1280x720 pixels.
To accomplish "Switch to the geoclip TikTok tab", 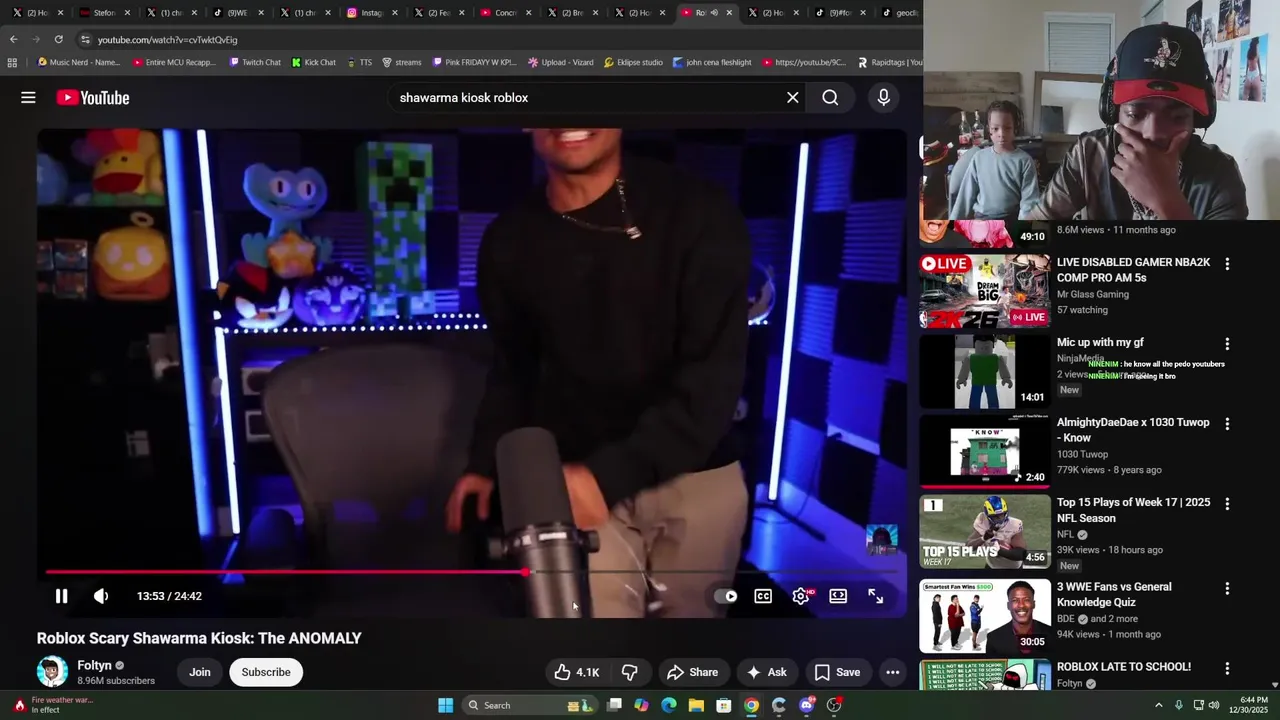I will pyautogui.click(x=900, y=13).
